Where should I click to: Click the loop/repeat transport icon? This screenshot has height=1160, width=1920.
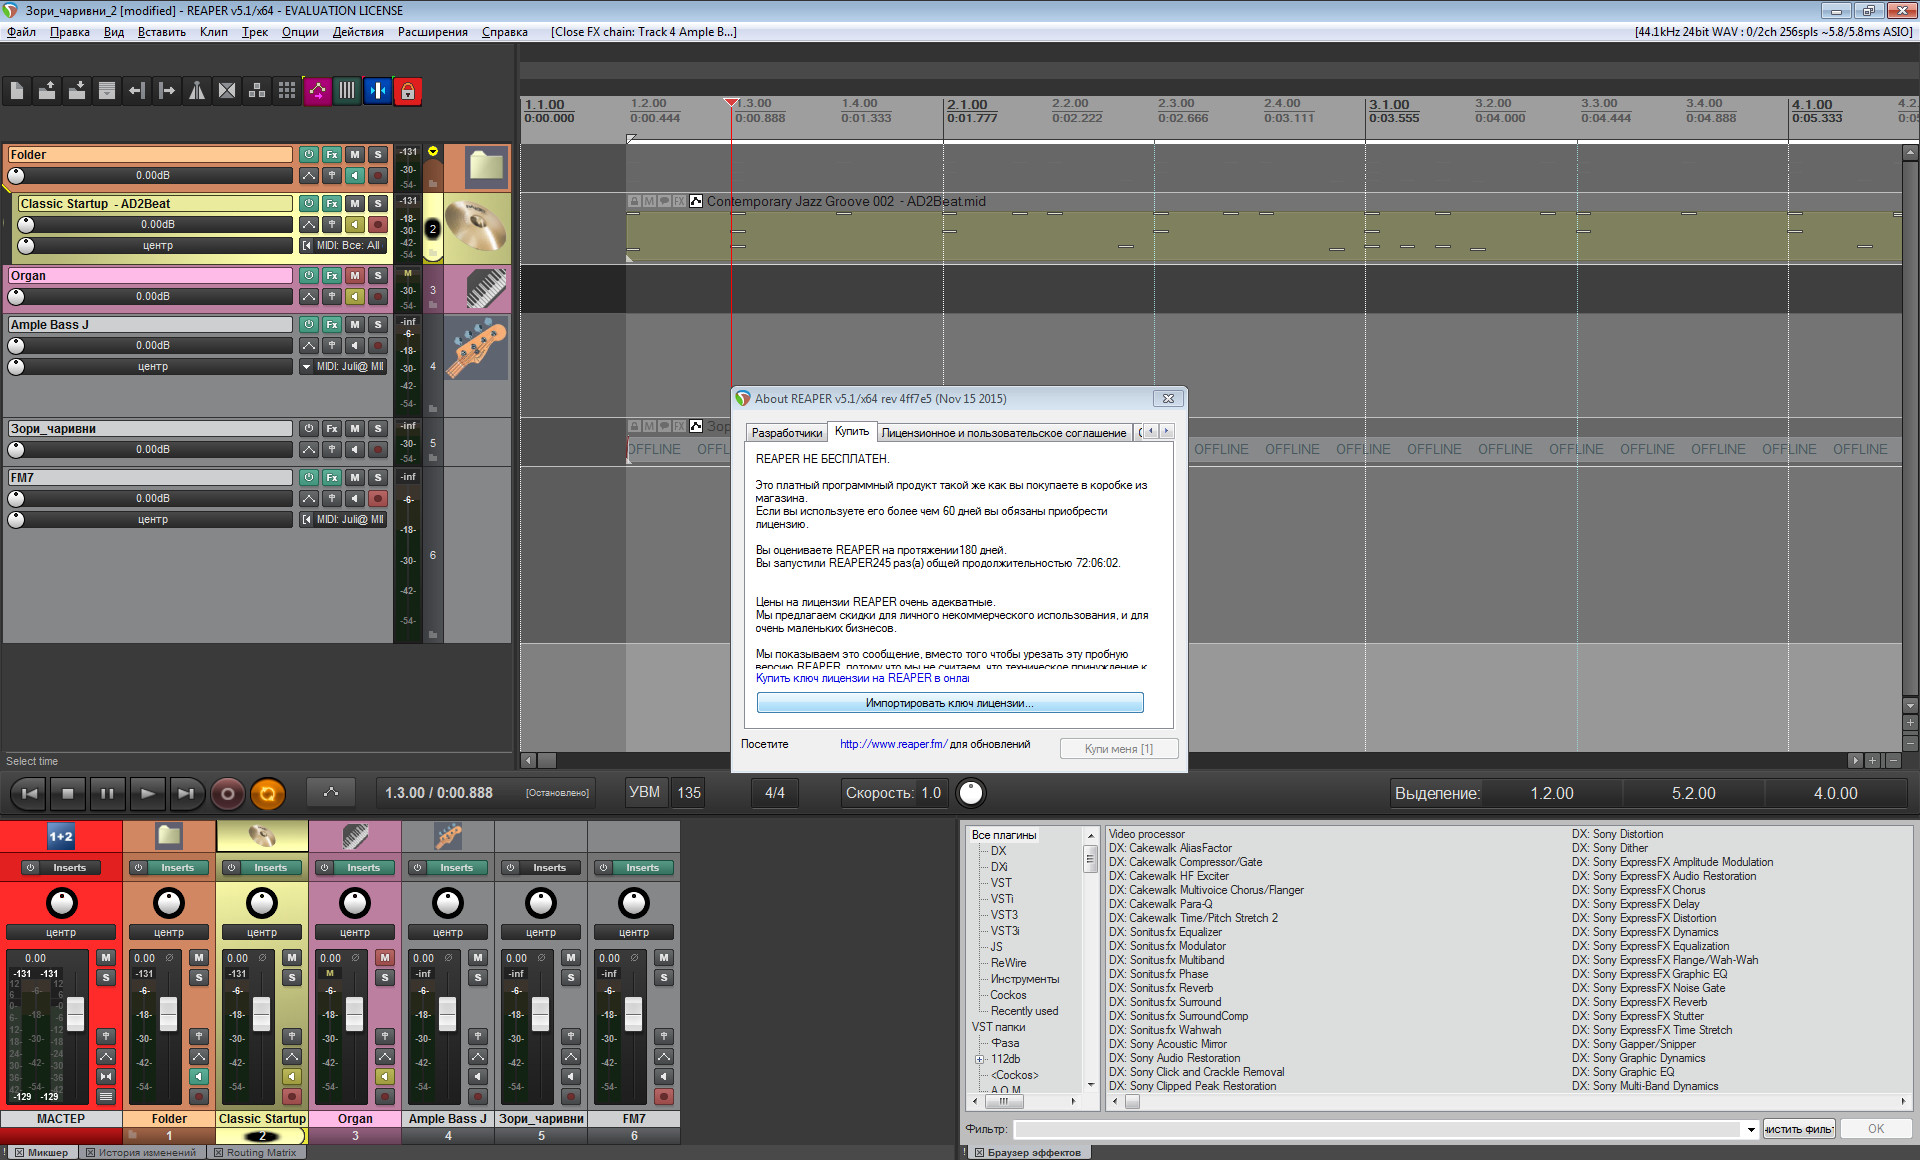[x=267, y=791]
